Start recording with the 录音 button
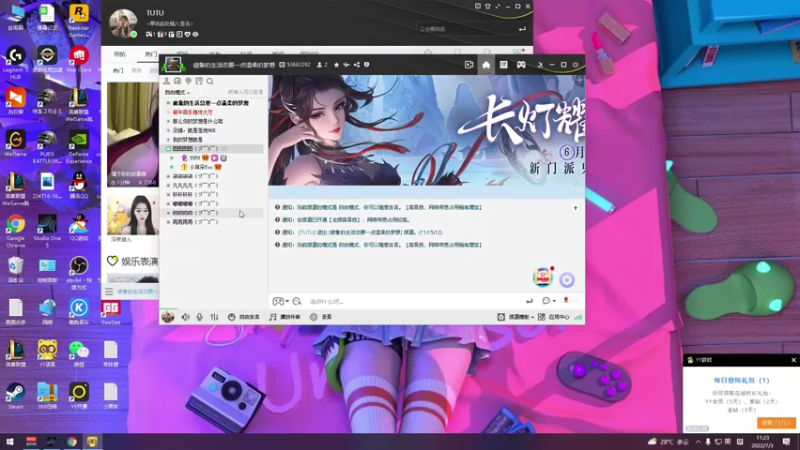Screen dimensions: 800x450 pyautogui.click(x=321, y=317)
